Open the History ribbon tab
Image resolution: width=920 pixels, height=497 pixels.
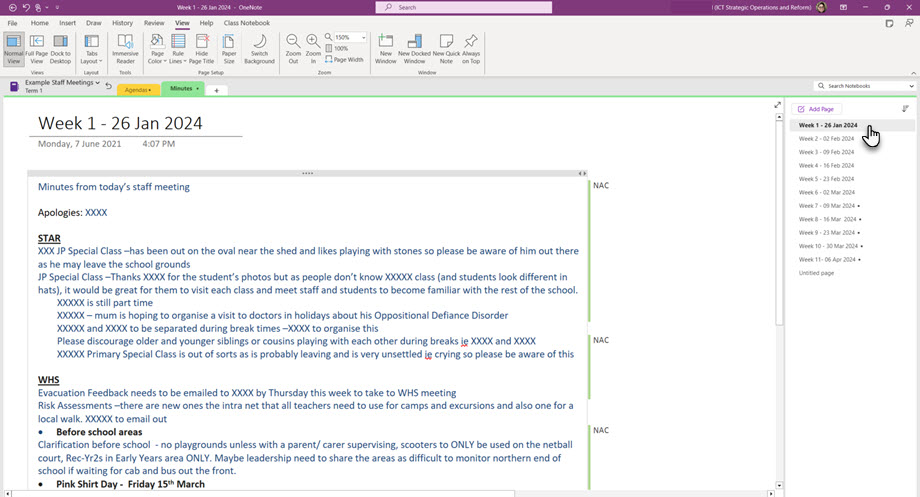[x=123, y=23]
